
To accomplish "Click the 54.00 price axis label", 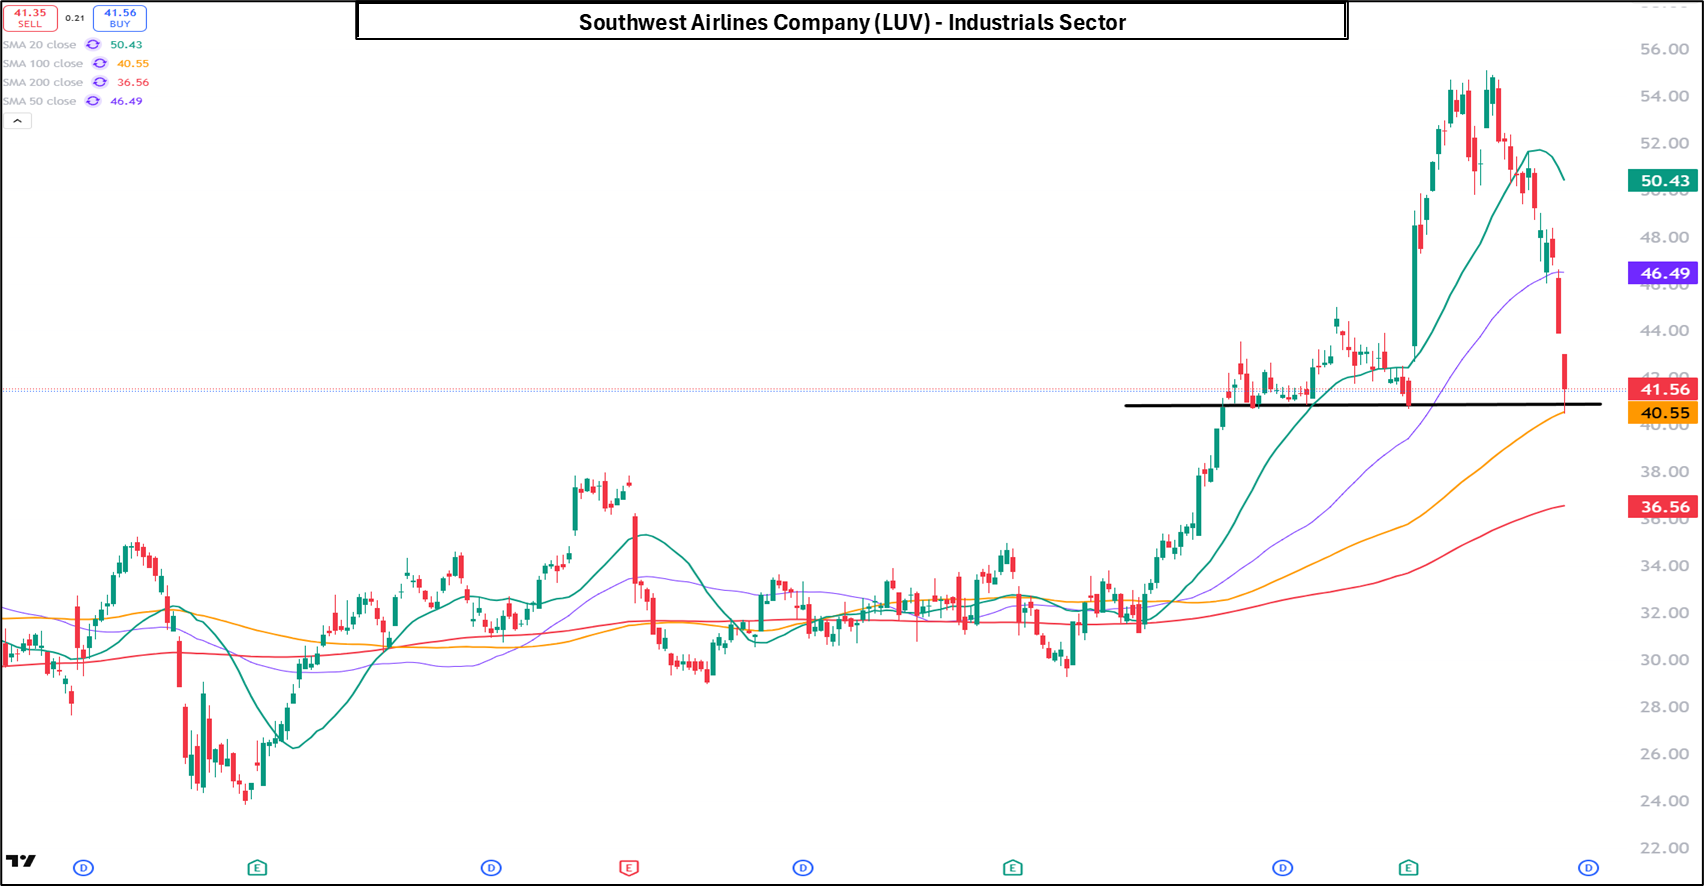I will (x=1664, y=96).
